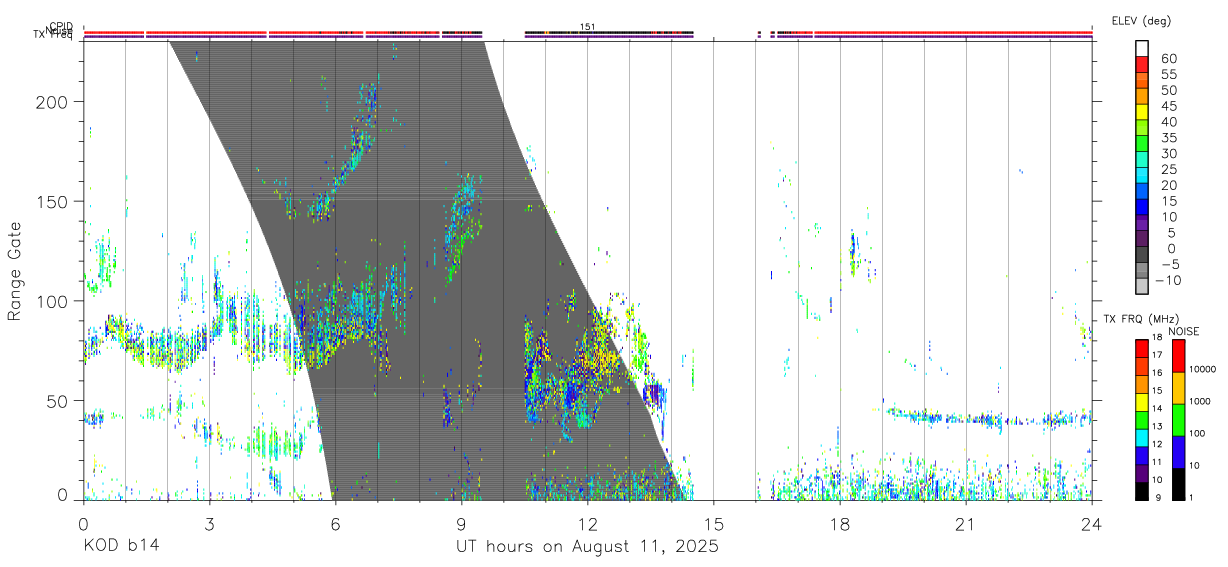1228x567 pixels.
Task: Click the black 9 MHz TX FRQ band
Action: click(1142, 491)
